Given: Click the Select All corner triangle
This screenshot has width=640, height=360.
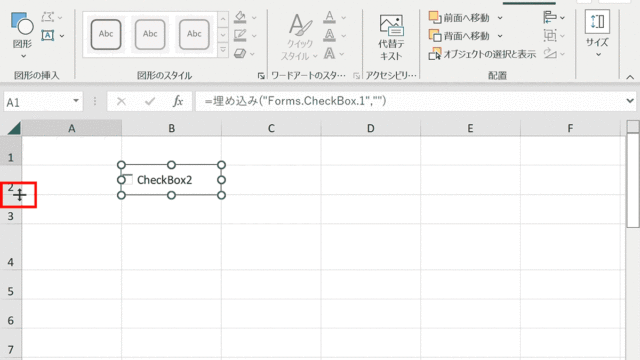Looking at the screenshot, I should [13, 129].
